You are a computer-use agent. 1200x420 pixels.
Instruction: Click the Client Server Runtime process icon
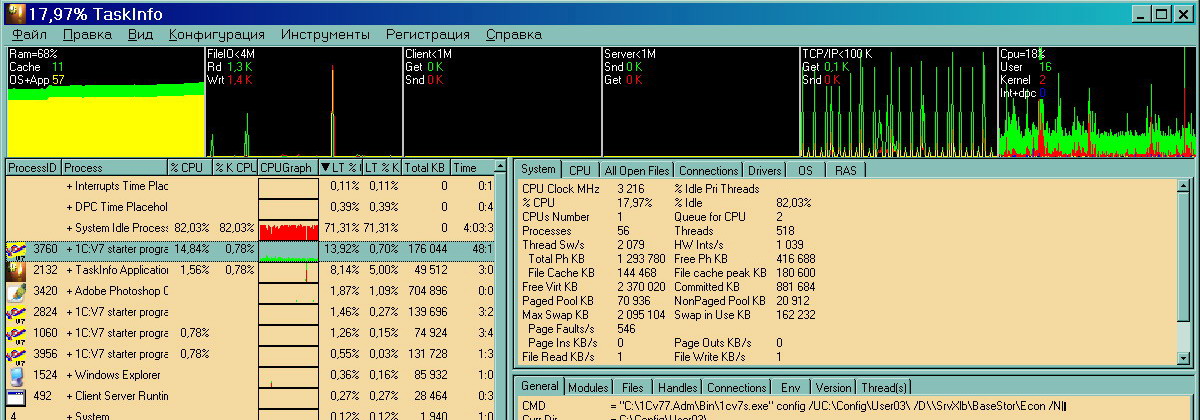point(16,396)
